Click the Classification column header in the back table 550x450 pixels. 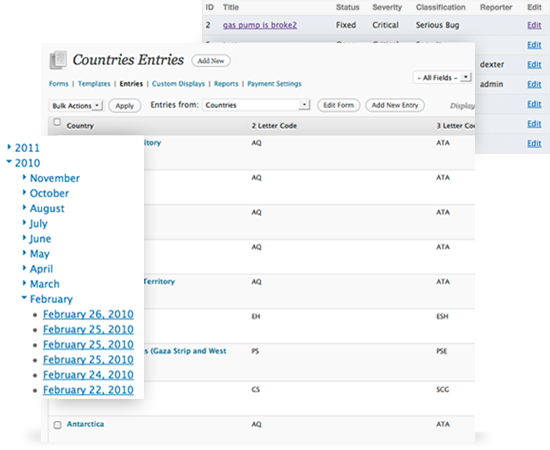click(441, 7)
